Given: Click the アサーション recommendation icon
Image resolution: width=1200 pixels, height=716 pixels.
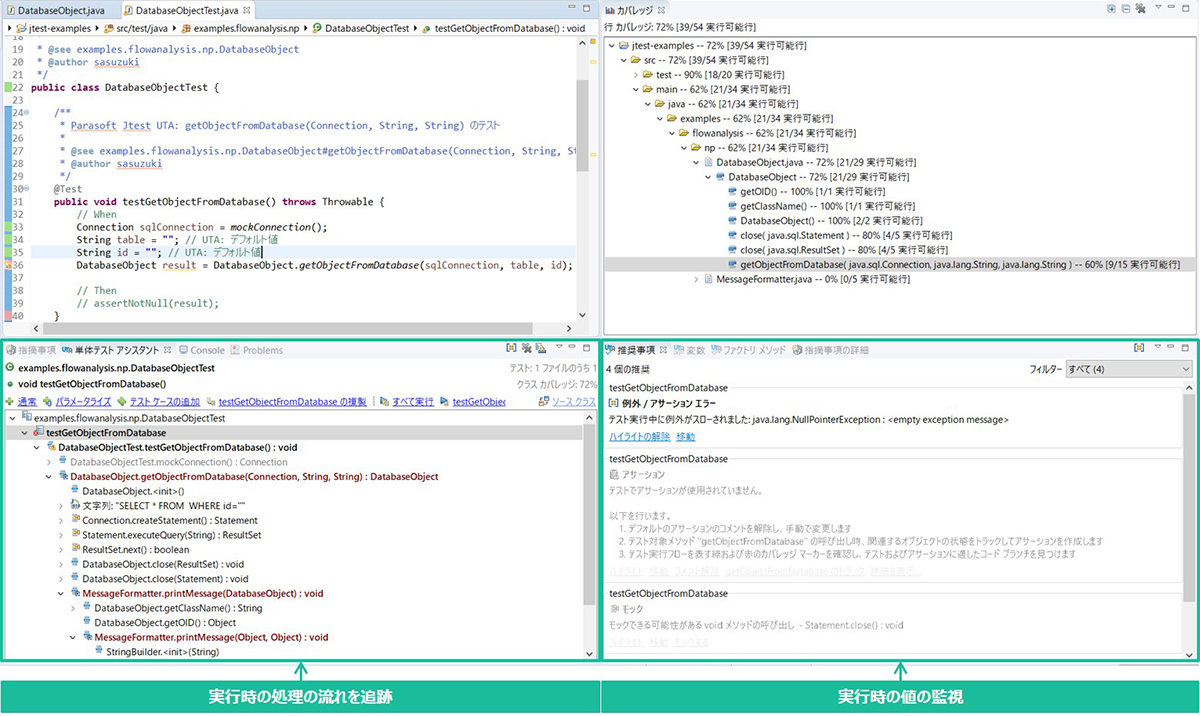Looking at the screenshot, I should 614,474.
